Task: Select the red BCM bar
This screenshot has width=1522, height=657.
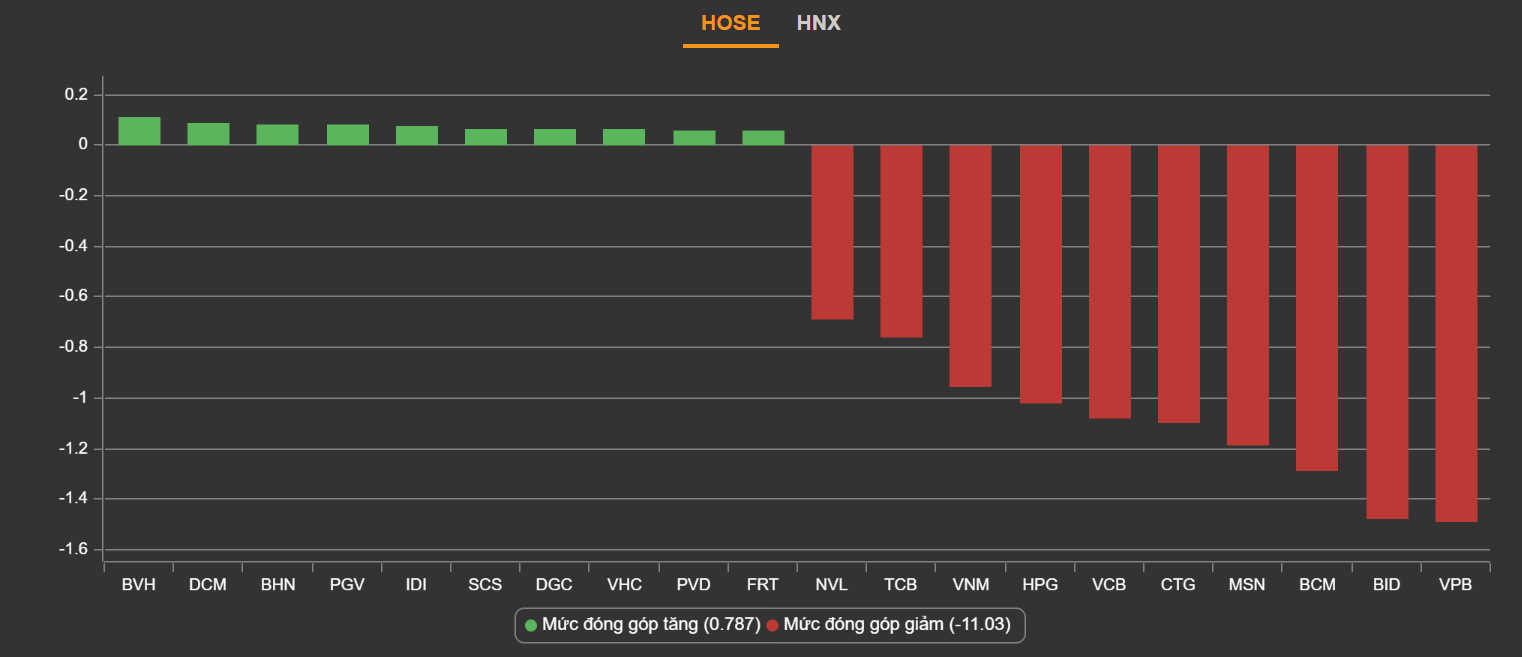Action: [x=1317, y=308]
